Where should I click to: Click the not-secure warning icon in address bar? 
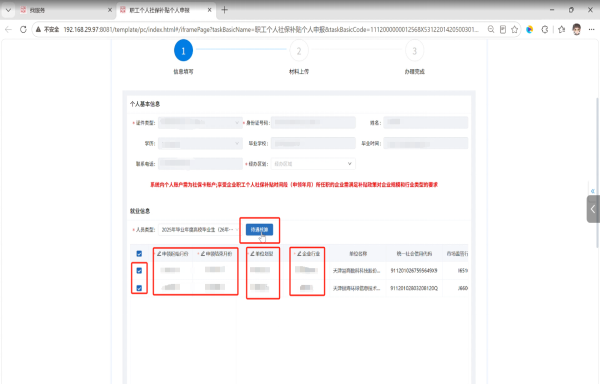point(38,29)
